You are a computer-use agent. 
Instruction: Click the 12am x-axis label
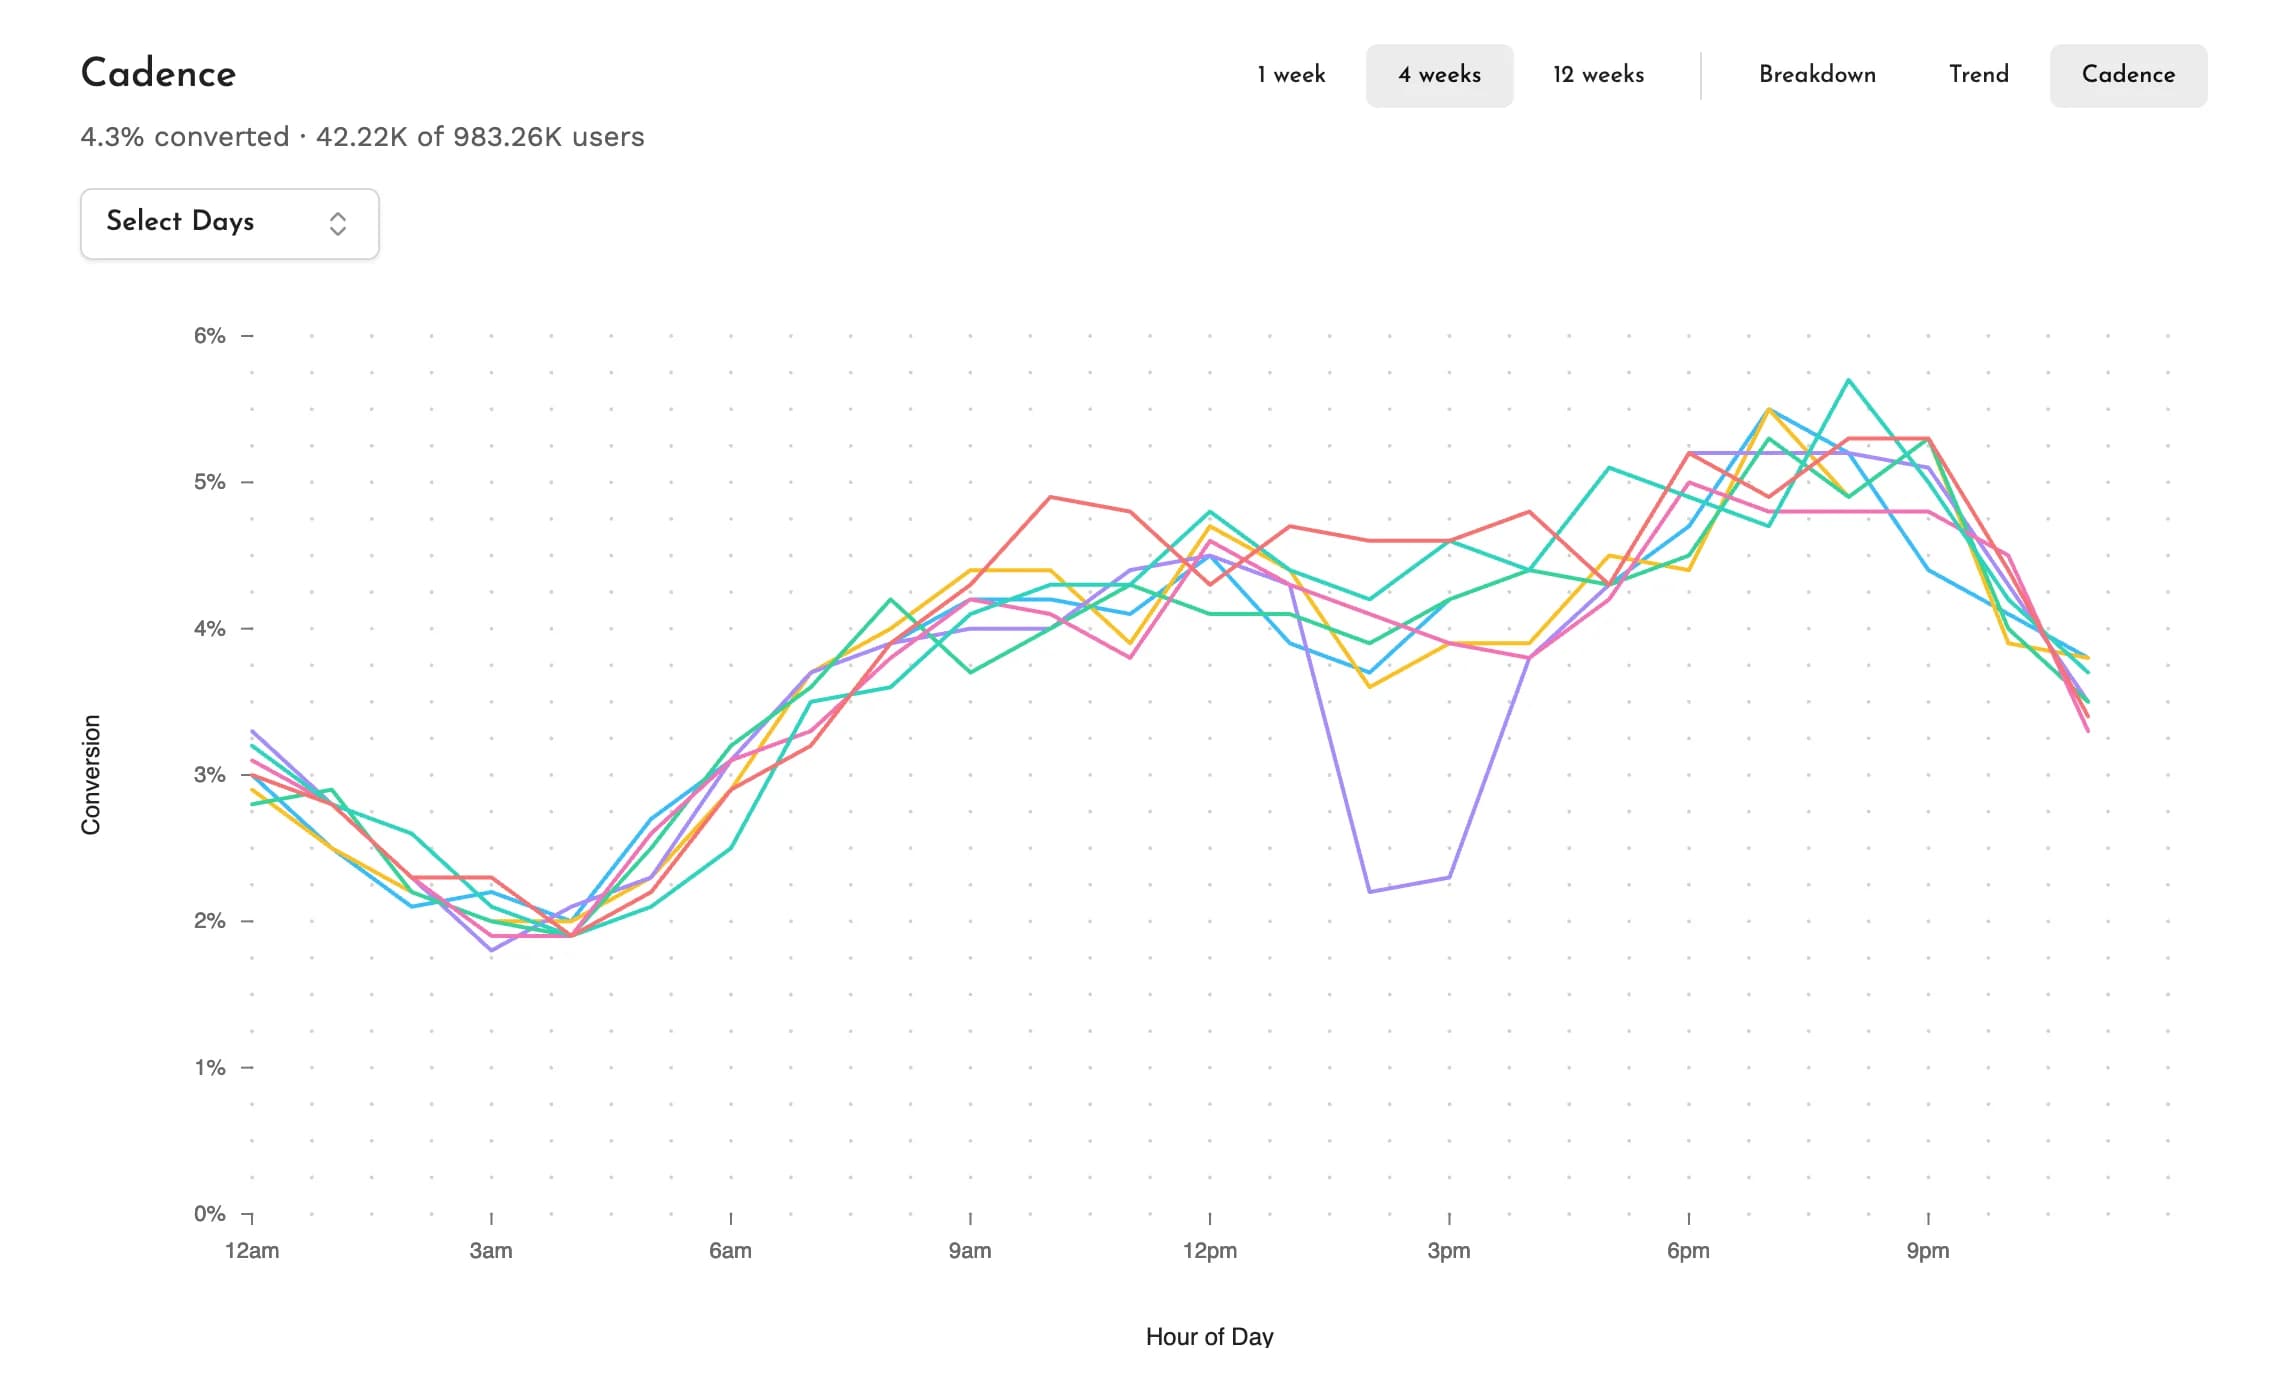coord(252,1251)
